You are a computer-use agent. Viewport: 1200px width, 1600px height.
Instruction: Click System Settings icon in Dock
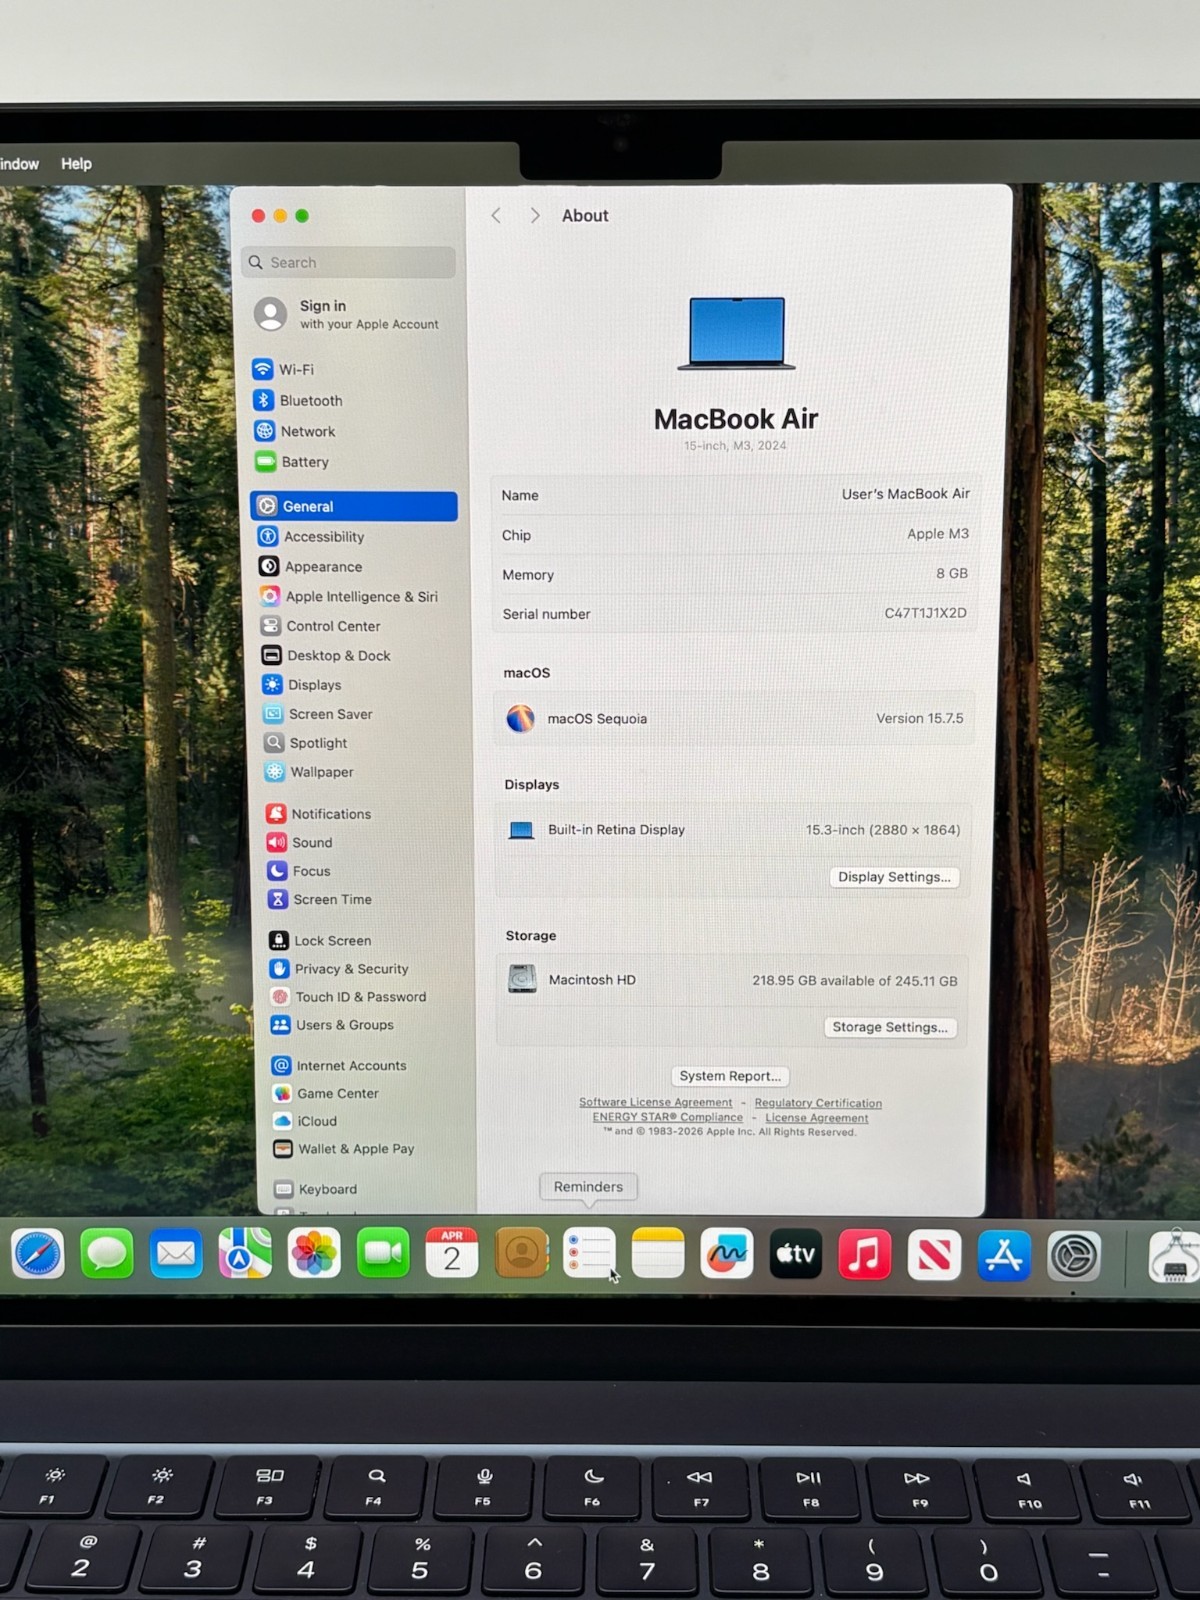click(x=1074, y=1256)
